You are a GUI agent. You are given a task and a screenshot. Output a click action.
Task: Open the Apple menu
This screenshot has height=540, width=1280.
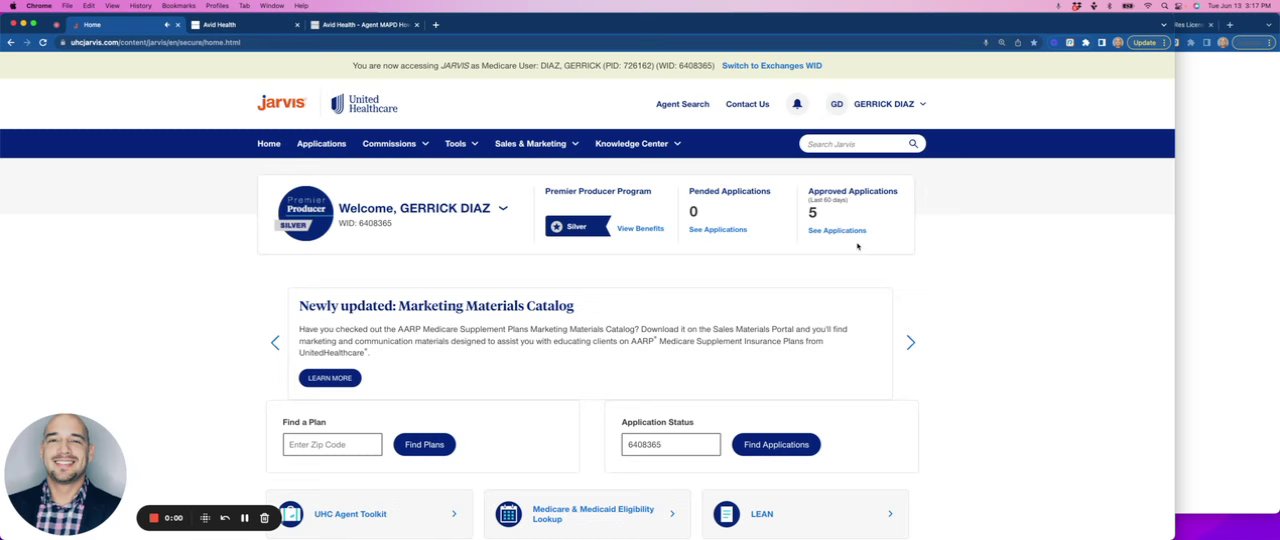click(13, 6)
